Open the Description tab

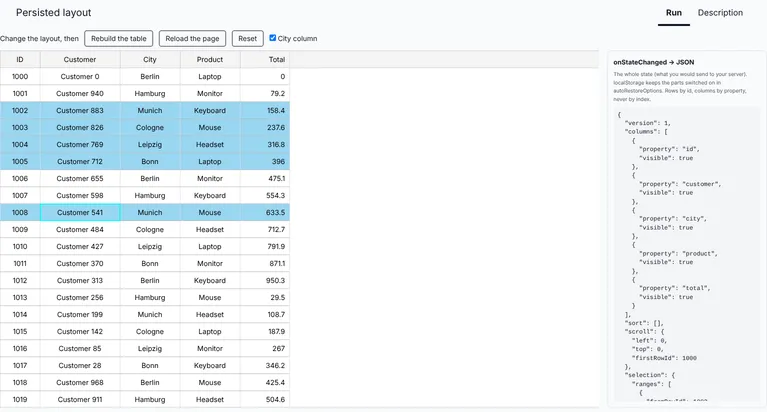coord(720,13)
